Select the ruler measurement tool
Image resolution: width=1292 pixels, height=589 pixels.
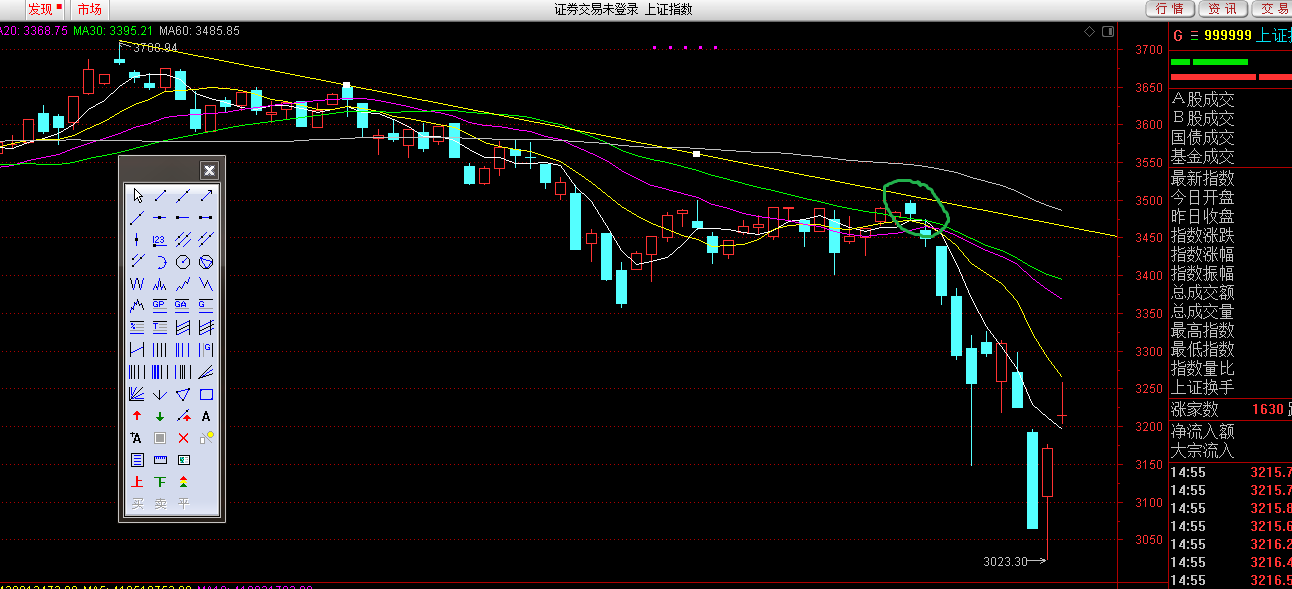coord(160,460)
